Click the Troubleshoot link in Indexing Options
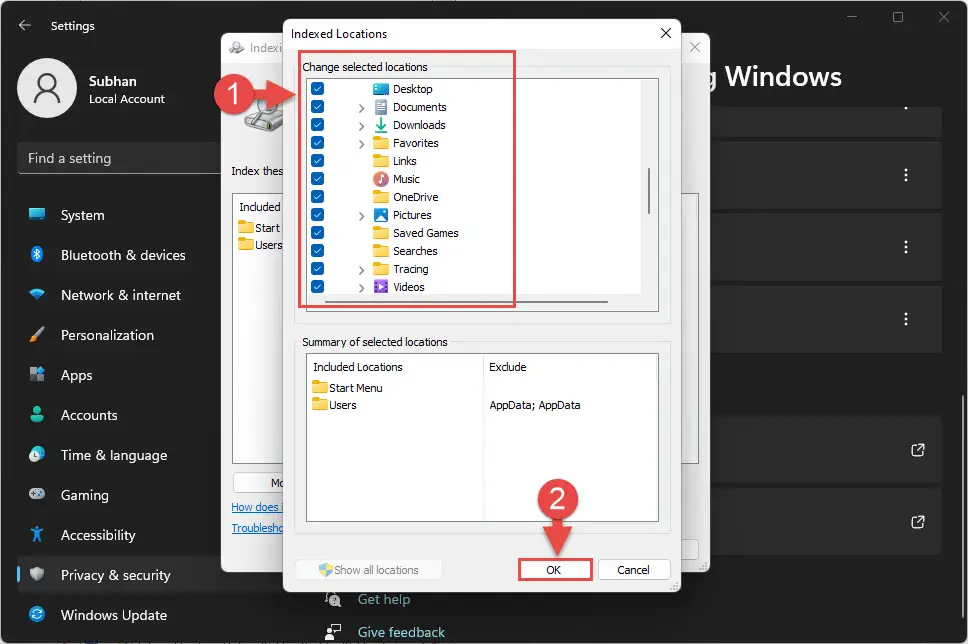The height and width of the screenshot is (644, 968). [257, 528]
